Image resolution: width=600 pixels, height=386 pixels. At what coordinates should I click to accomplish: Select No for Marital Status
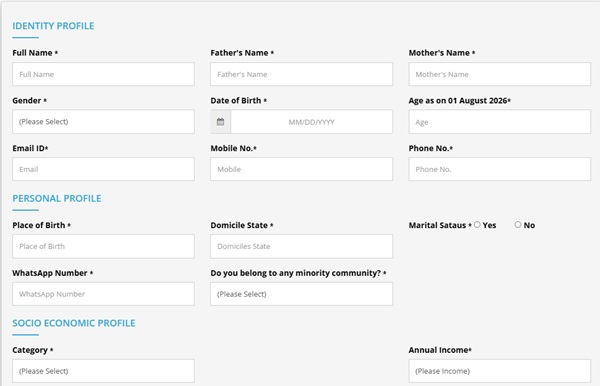point(518,225)
